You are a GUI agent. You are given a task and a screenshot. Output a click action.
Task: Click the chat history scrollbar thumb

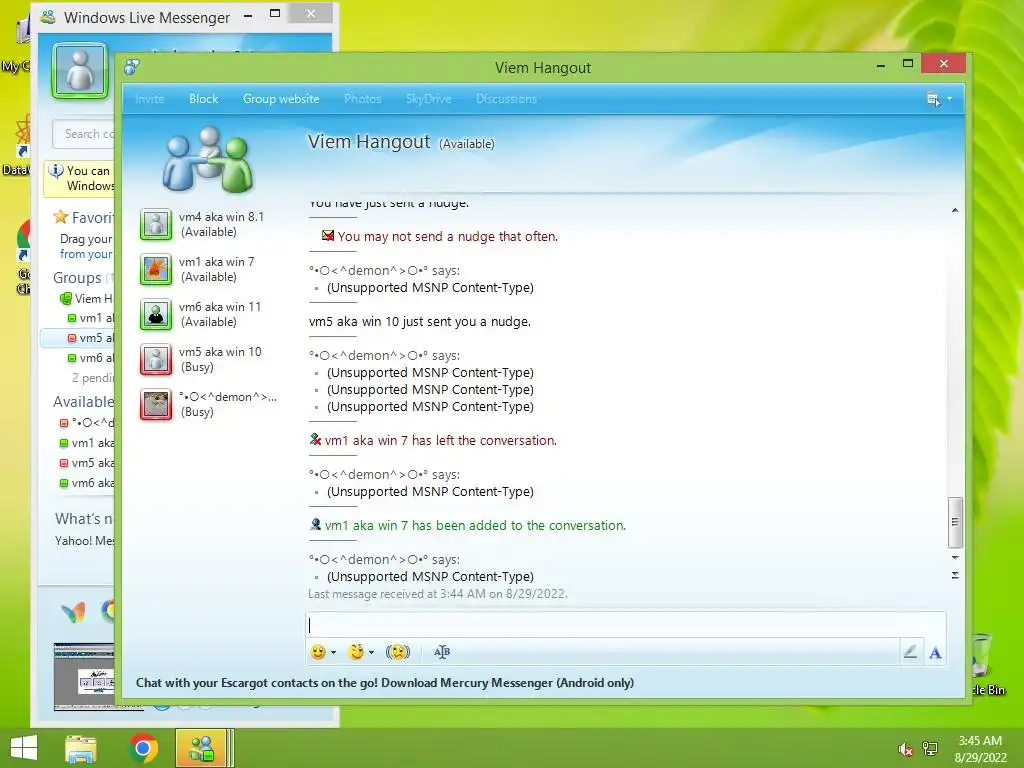[x=955, y=522]
